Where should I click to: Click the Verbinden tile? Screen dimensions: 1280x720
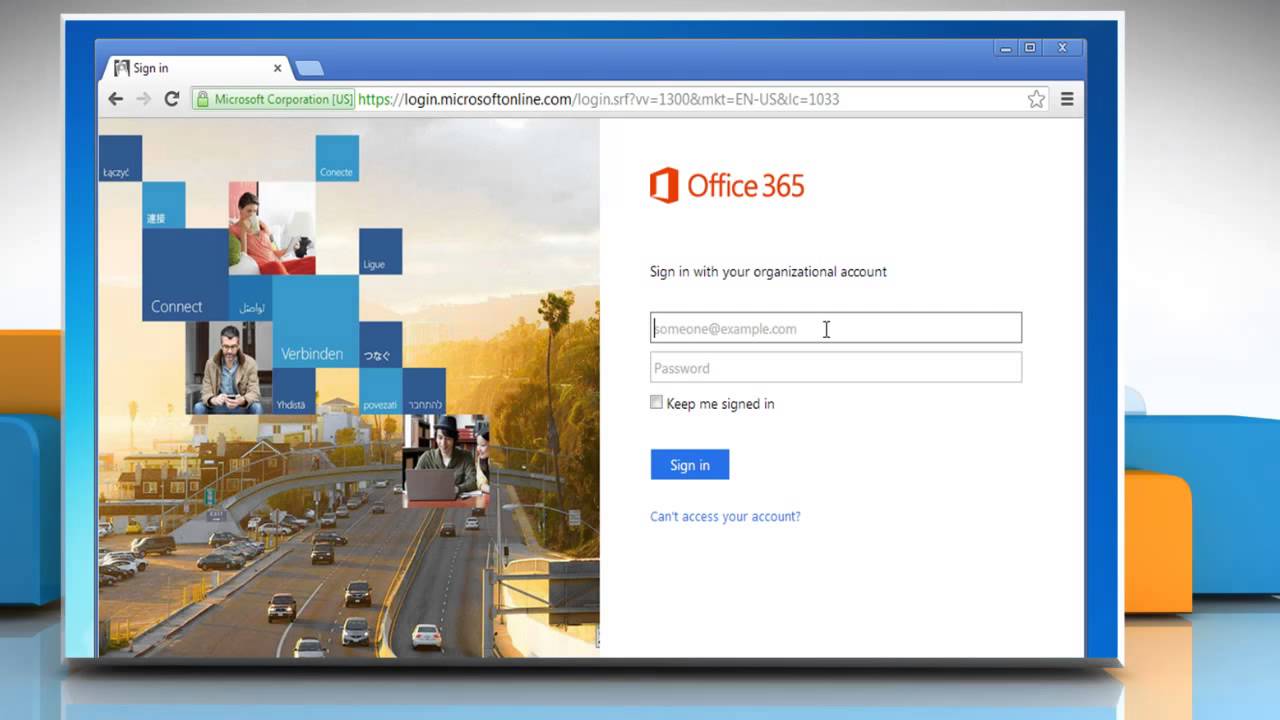[315, 322]
